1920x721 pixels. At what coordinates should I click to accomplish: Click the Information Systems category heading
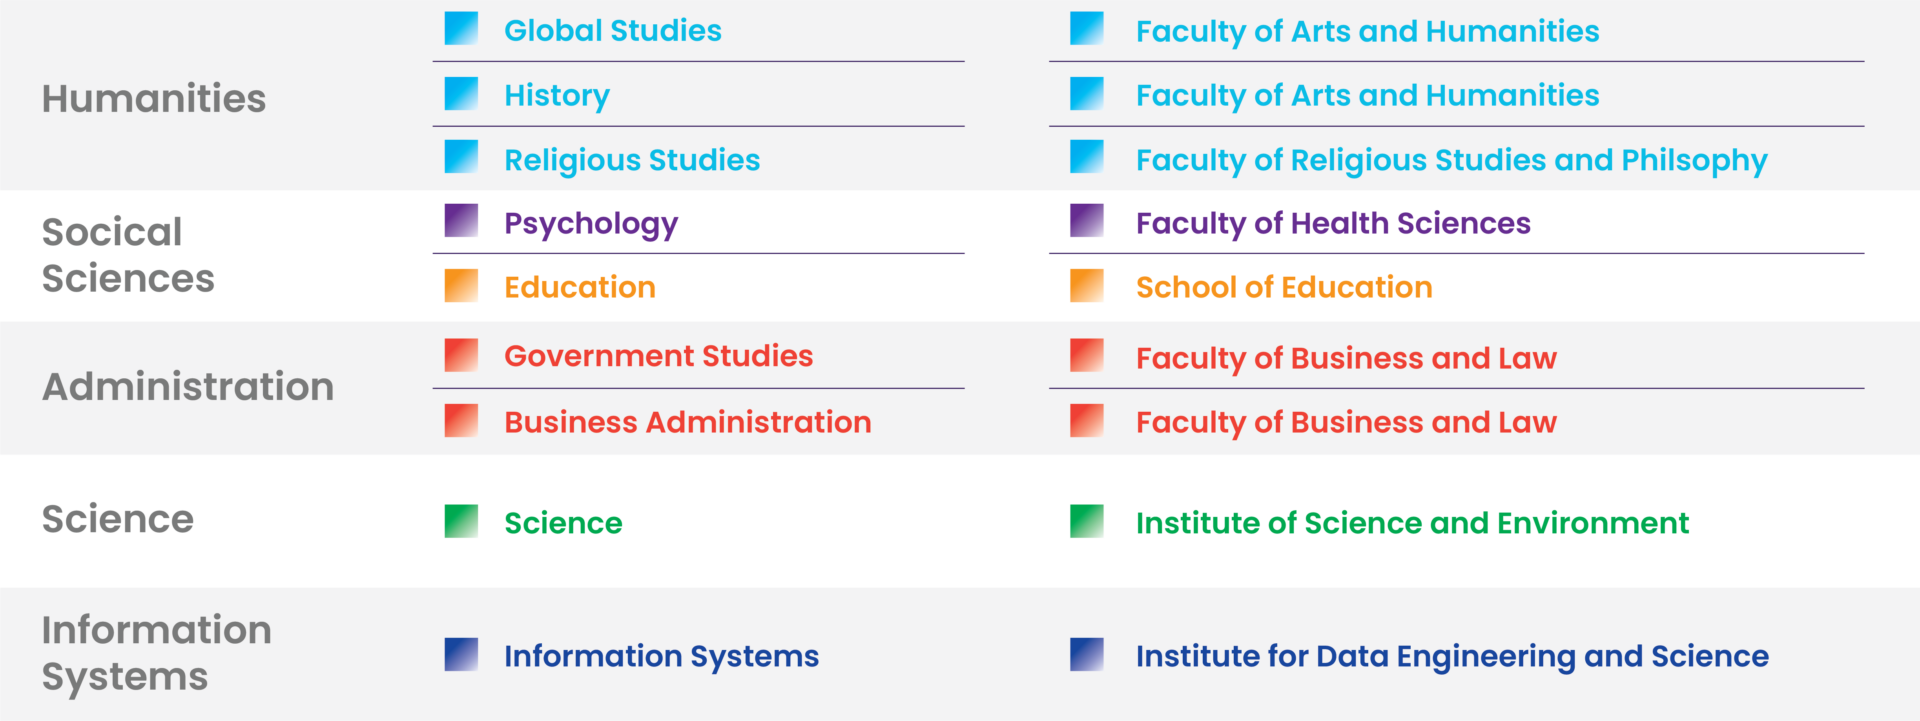click(x=156, y=653)
